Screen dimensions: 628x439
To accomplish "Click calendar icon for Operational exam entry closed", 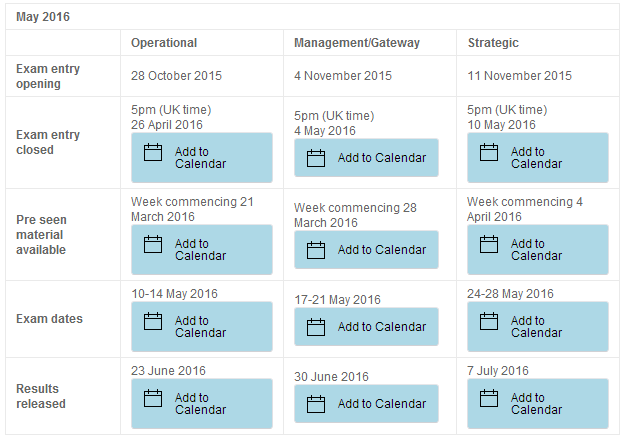I will pyautogui.click(x=153, y=152).
